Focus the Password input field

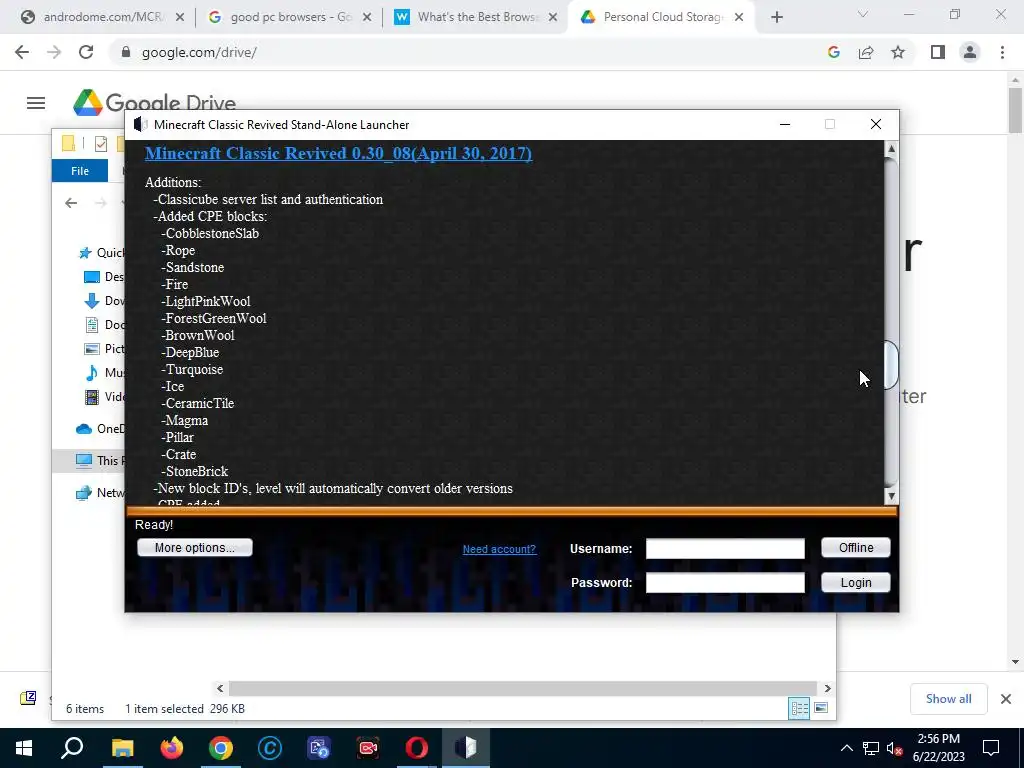coord(725,583)
